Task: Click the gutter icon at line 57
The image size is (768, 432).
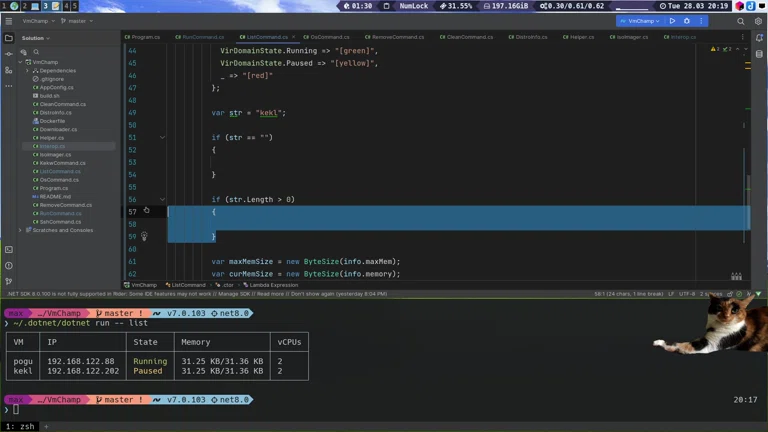Action: click(x=146, y=210)
